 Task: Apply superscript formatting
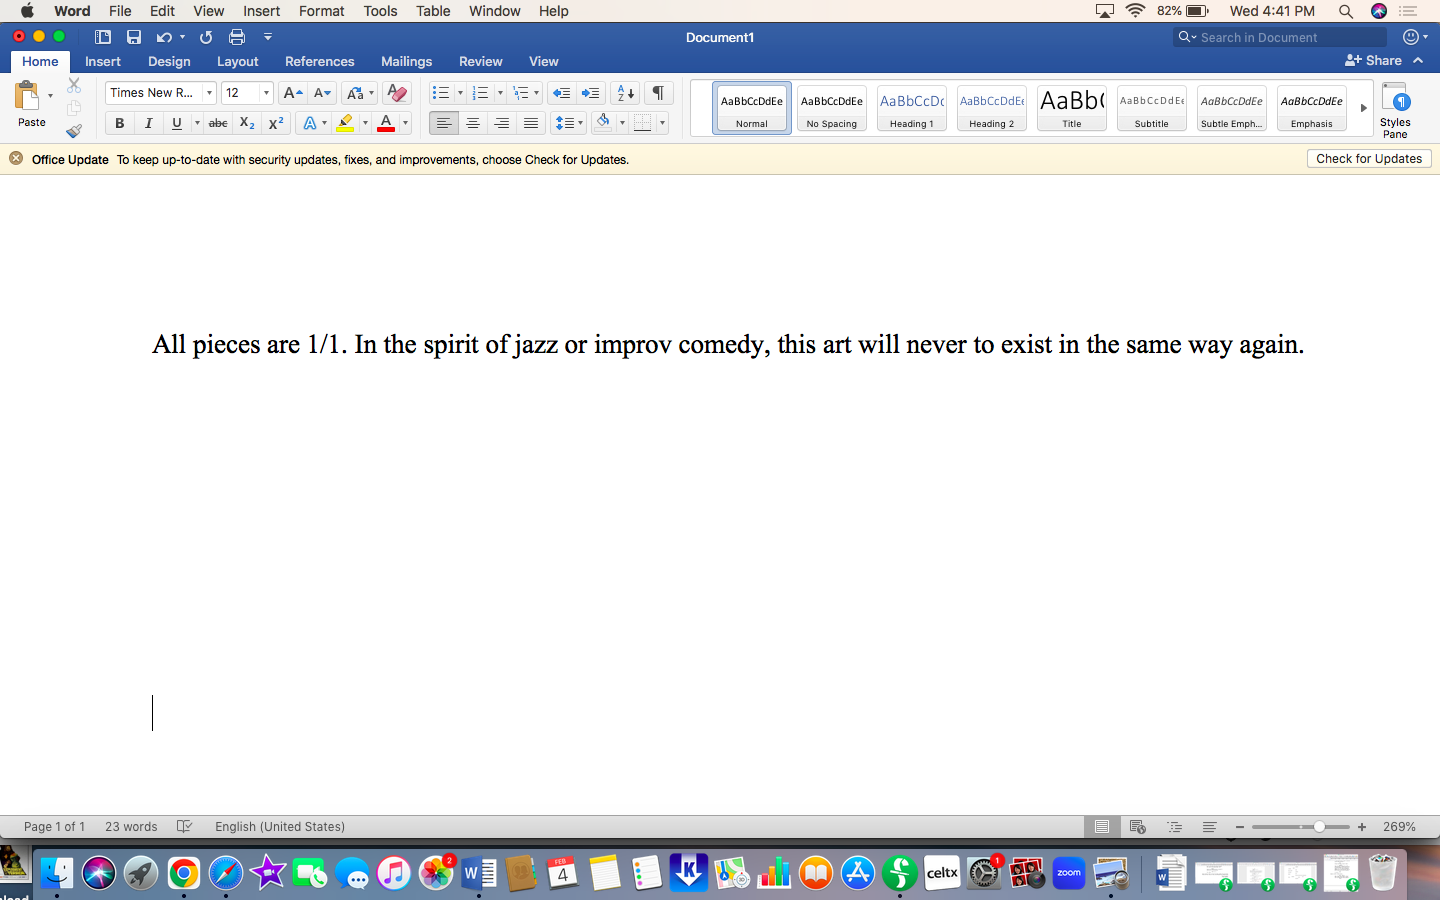[x=277, y=123]
